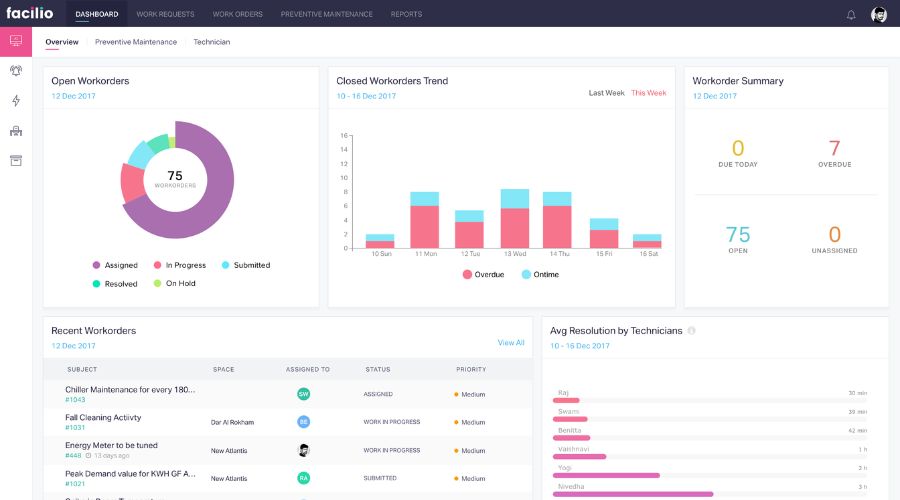Toggle the Ontime legend item
The width and height of the screenshot is (900, 500).
point(540,274)
